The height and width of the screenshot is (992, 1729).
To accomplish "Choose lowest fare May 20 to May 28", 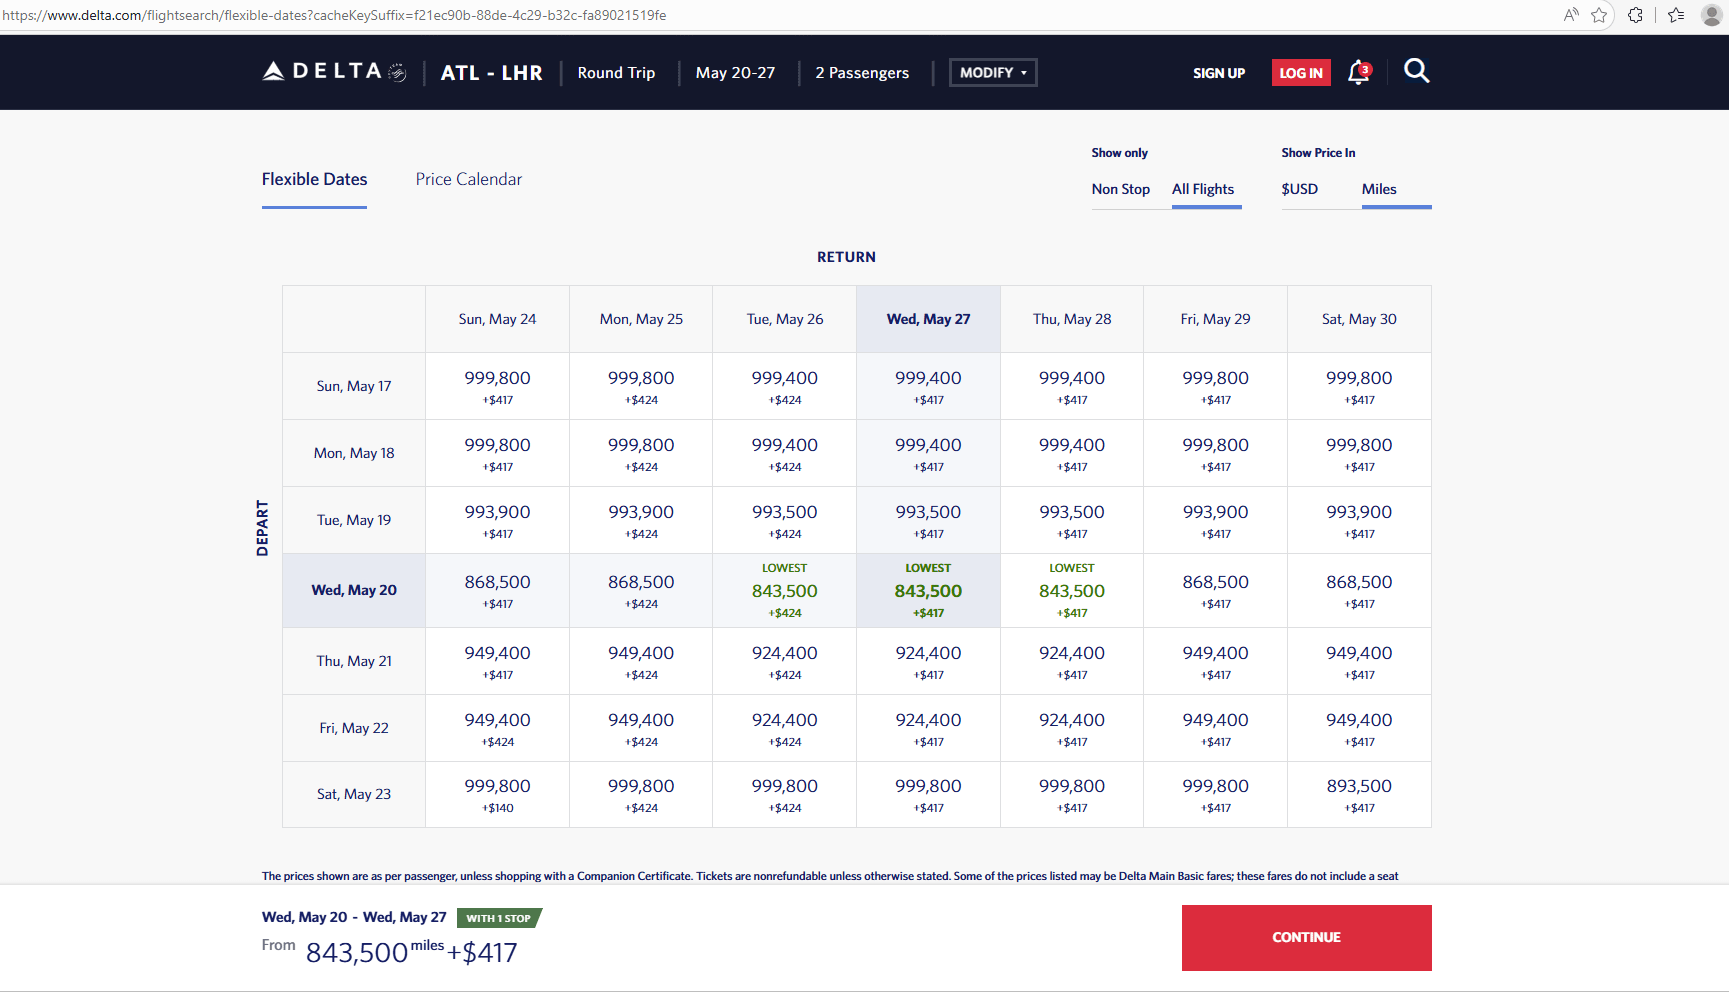I will click(x=1072, y=591).
